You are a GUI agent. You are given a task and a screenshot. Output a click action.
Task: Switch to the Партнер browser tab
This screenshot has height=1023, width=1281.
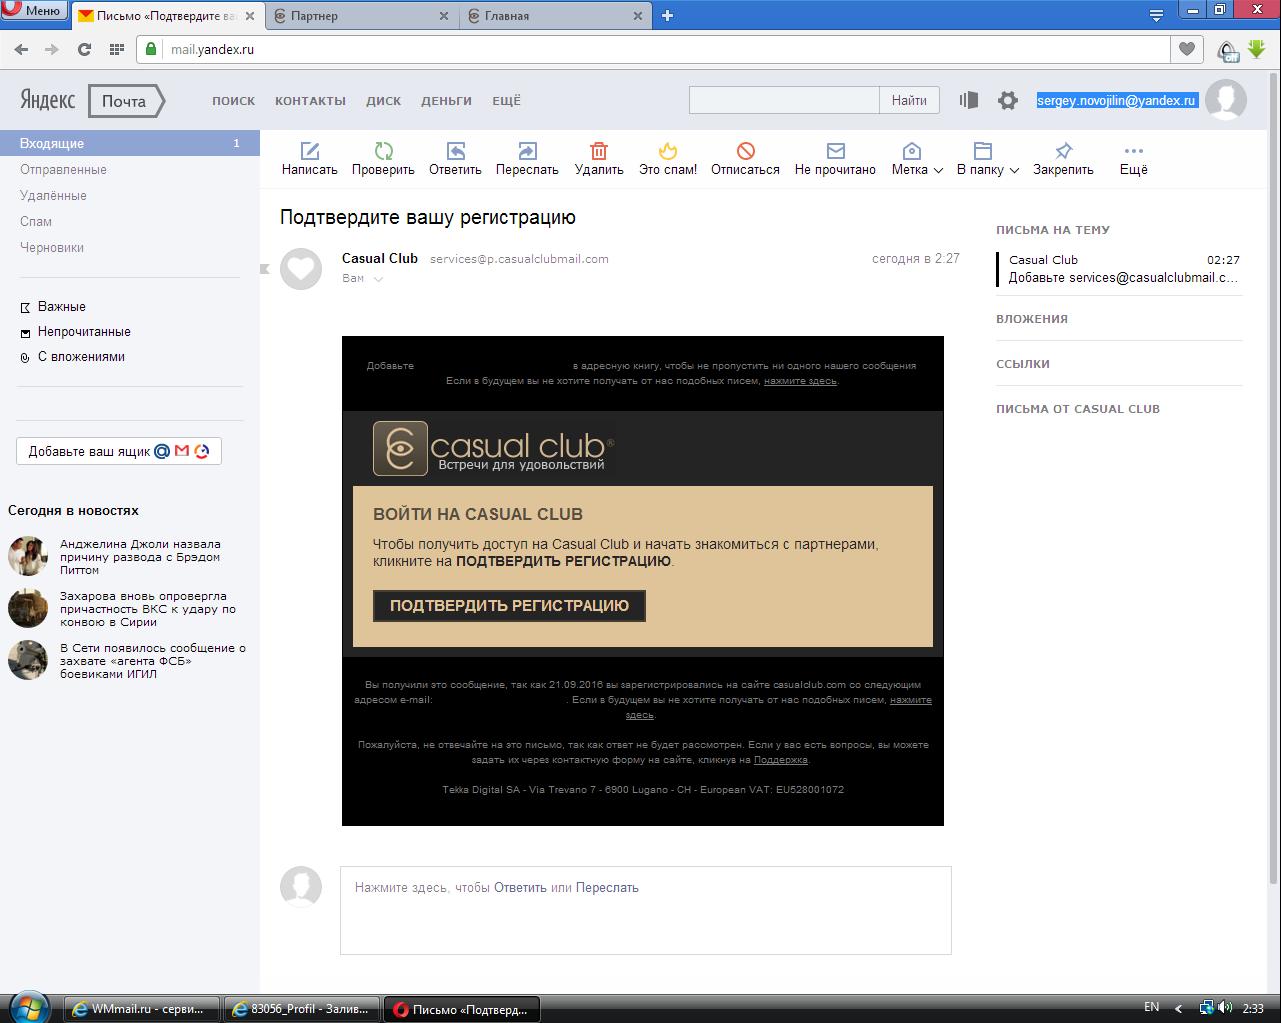click(362, 16)
